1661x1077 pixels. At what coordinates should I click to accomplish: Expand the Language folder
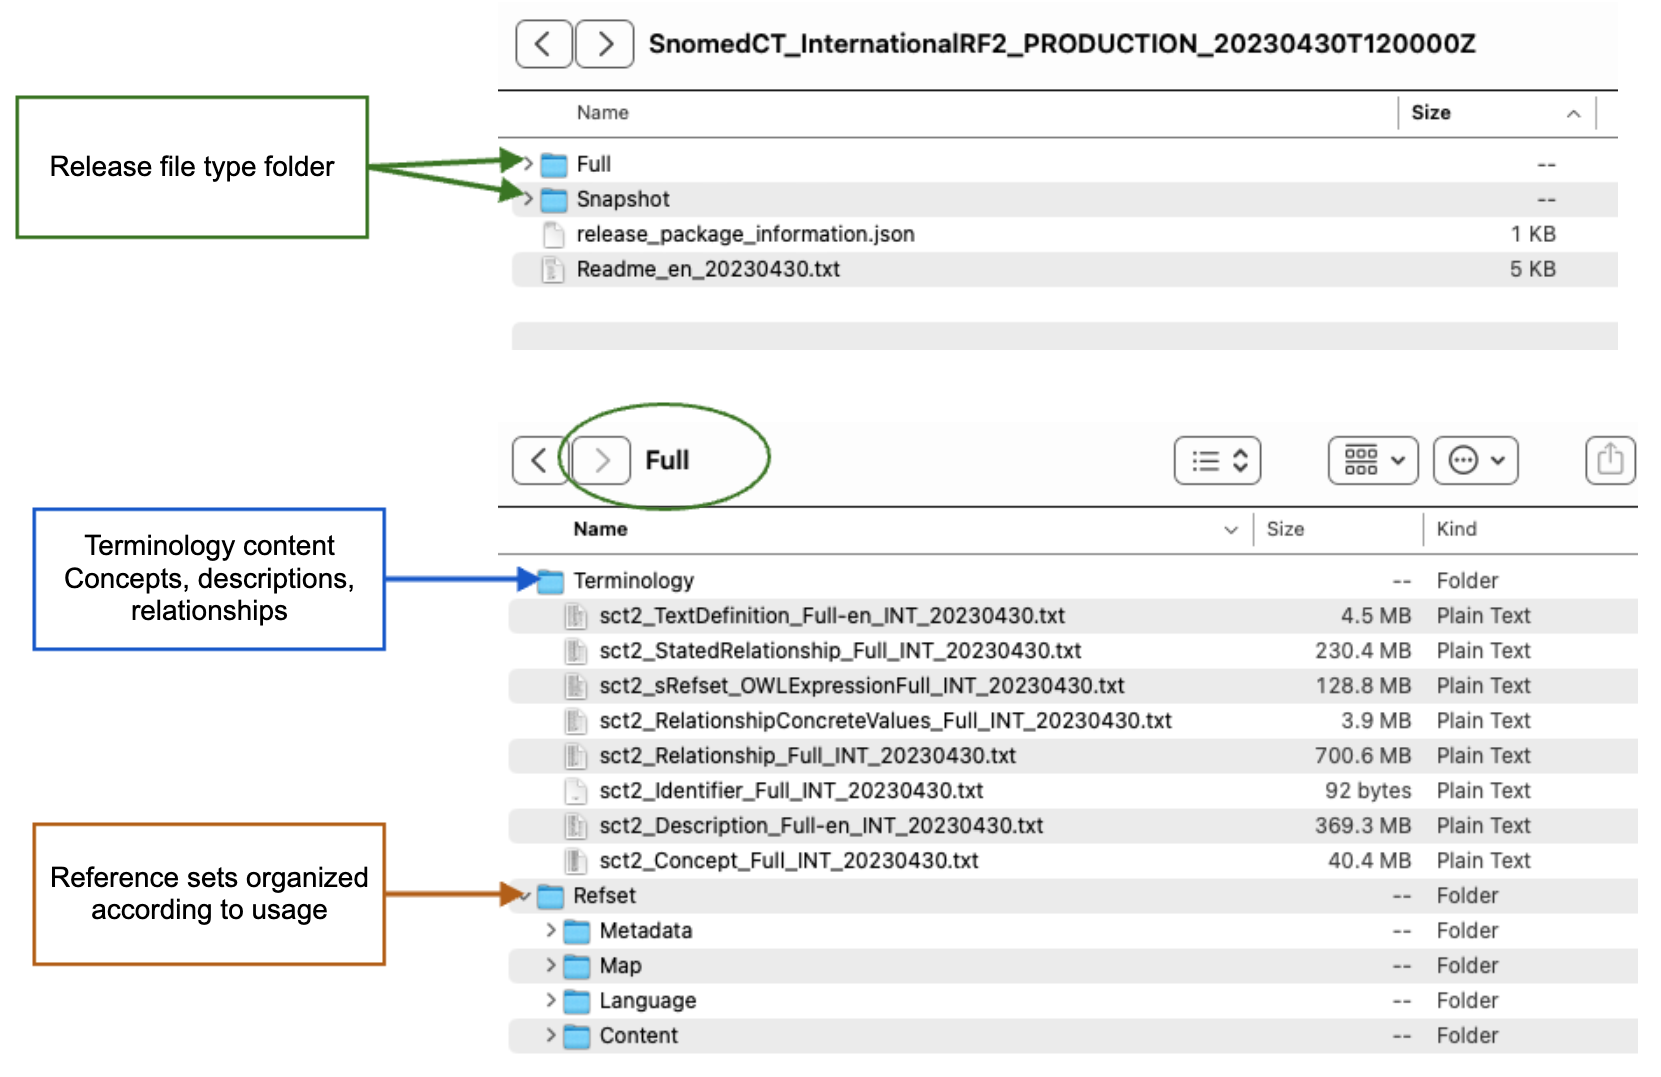551,1000
